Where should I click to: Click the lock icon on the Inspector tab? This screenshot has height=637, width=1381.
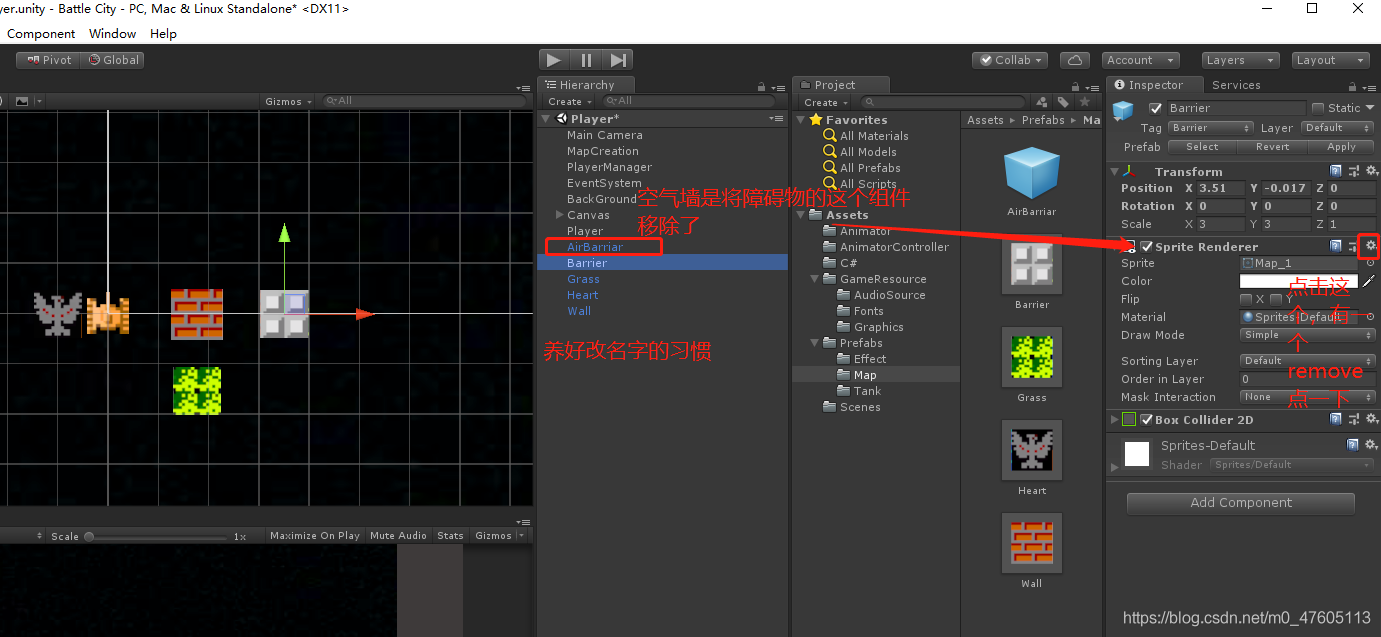coord(1352,85)
